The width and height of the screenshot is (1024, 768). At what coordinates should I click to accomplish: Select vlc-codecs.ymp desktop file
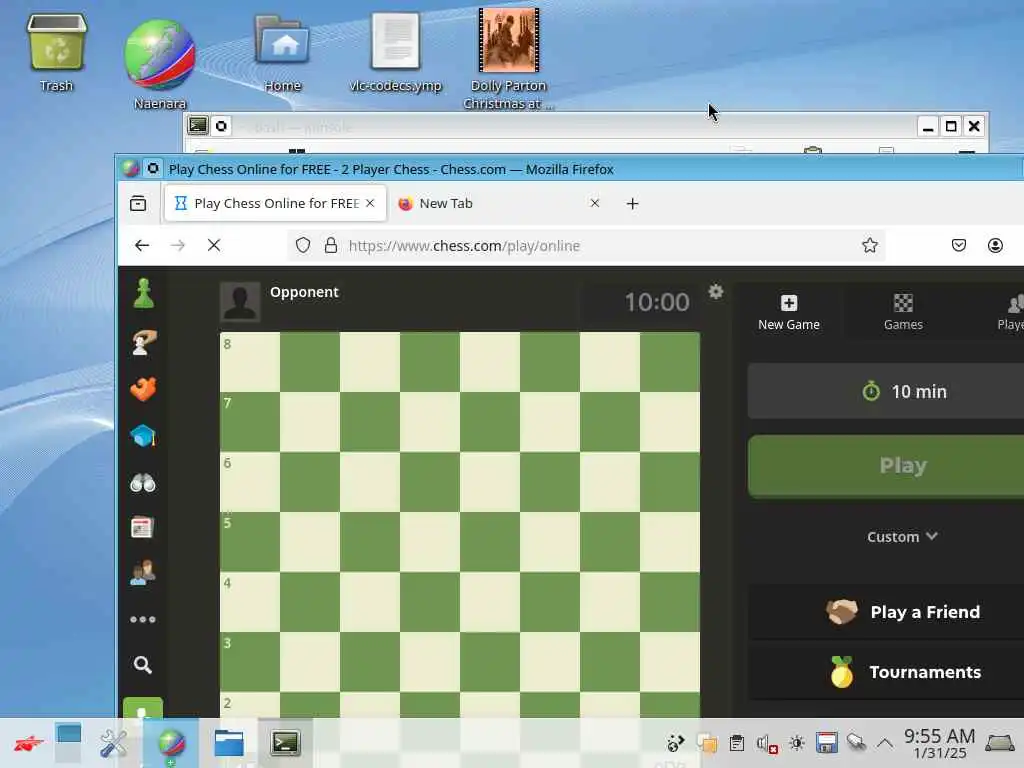tap(395, 52)
